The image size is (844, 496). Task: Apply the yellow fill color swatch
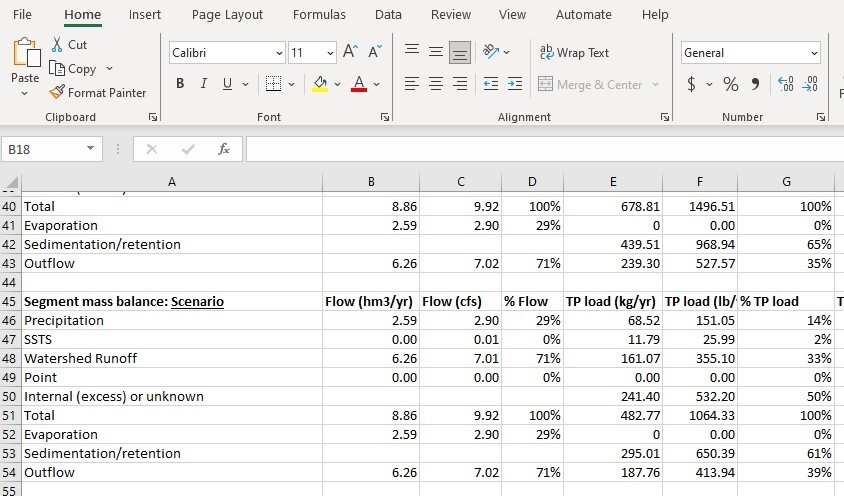[320, 85]
